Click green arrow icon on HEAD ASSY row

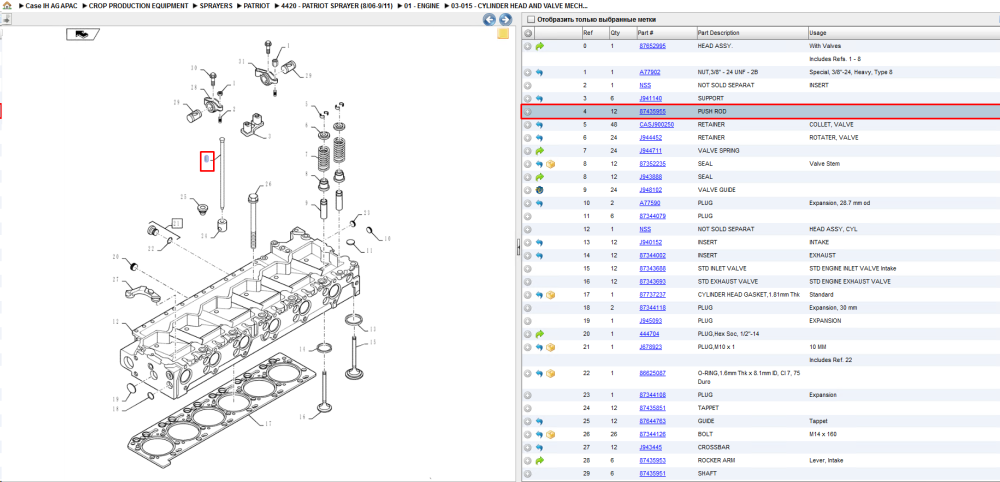click(x=540, y=46)
